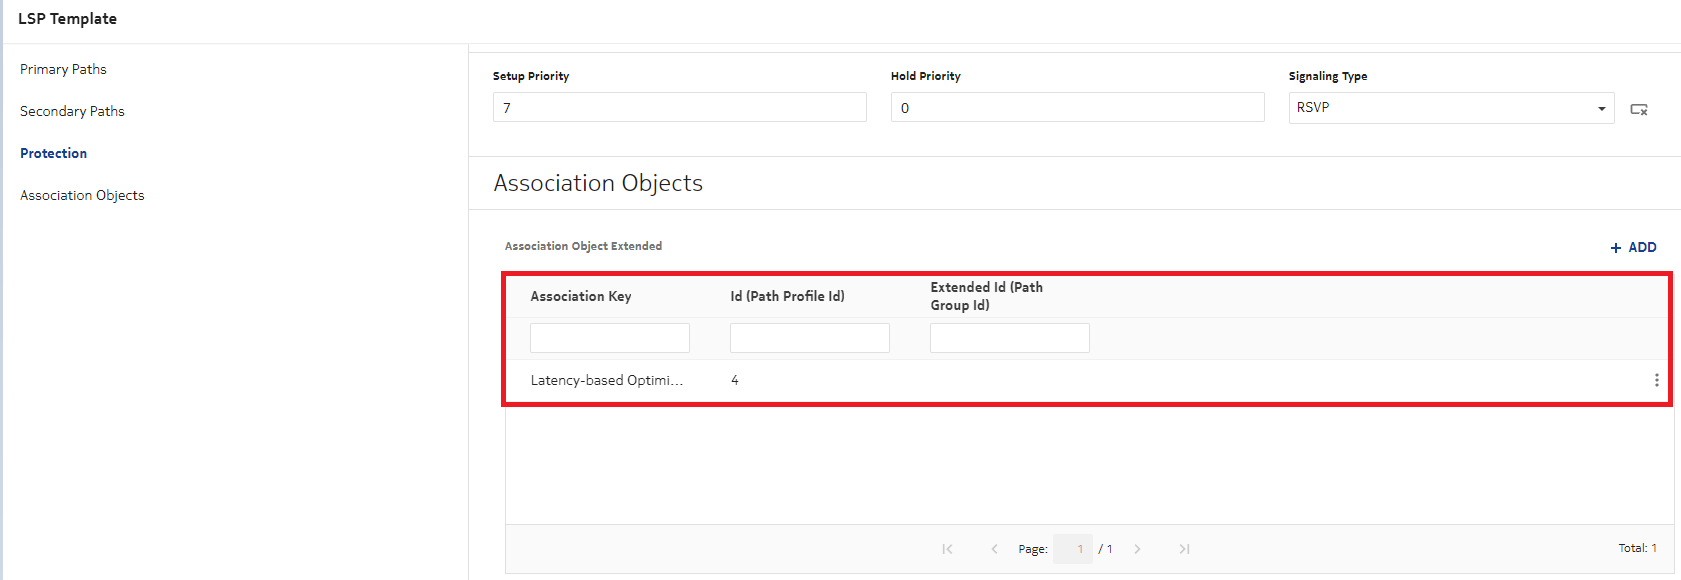Click the clear Signaling Type icon
This screenshot has width=1681, height=580.
click(1639, 109)
